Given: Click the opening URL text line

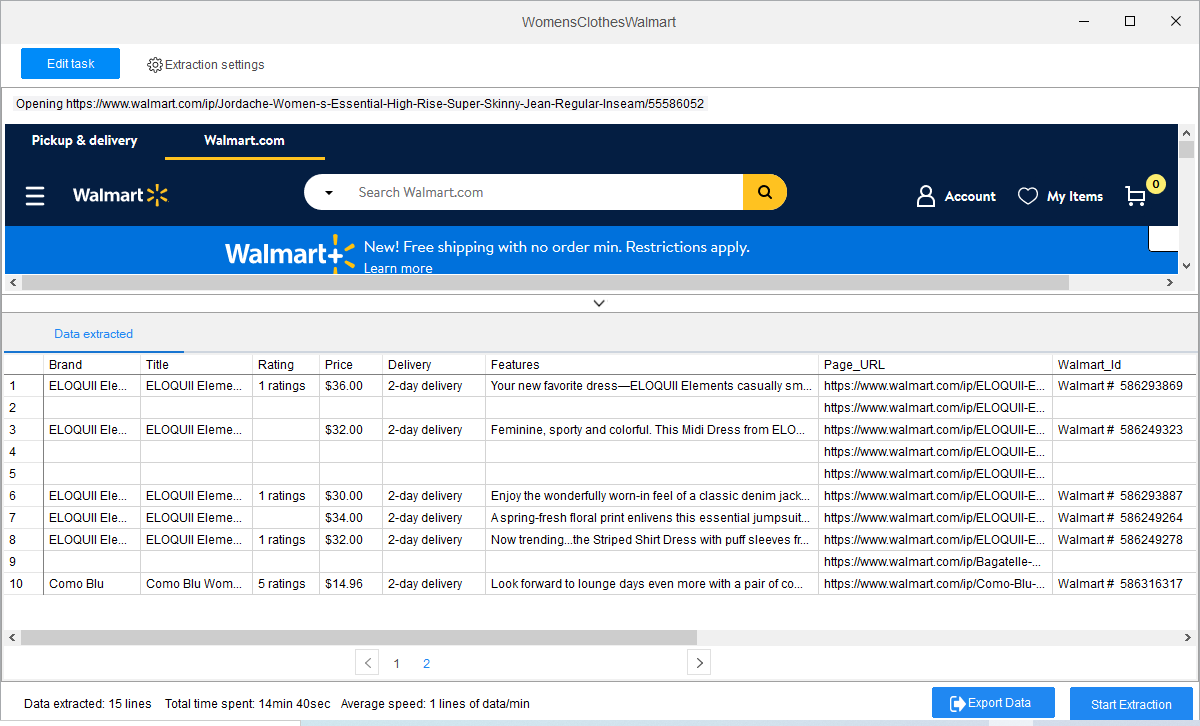Looking at the screenshot, I should tap(360, 104).
